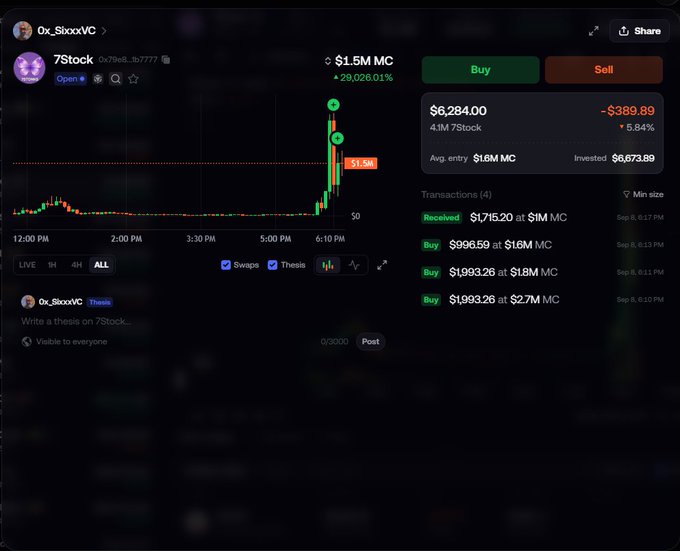Click the -$389.89 loss value
This screenshot has width=680, height=551.
point(628,111)
